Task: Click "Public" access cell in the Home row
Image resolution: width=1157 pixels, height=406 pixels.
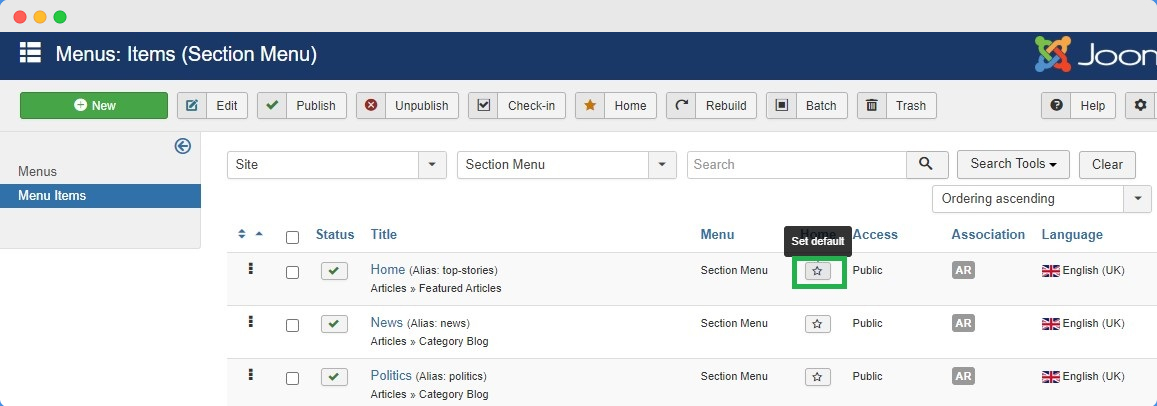Action: (867, 270)
